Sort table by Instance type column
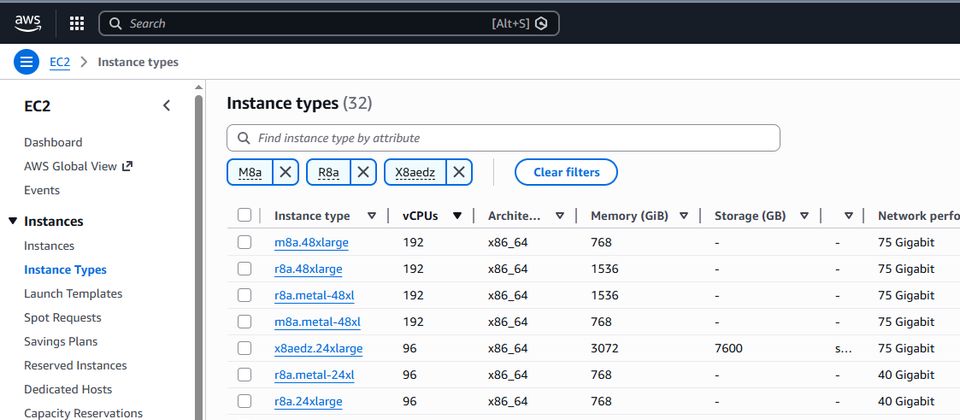Screen dimensions: 960x420 click(x=371, y=215)
